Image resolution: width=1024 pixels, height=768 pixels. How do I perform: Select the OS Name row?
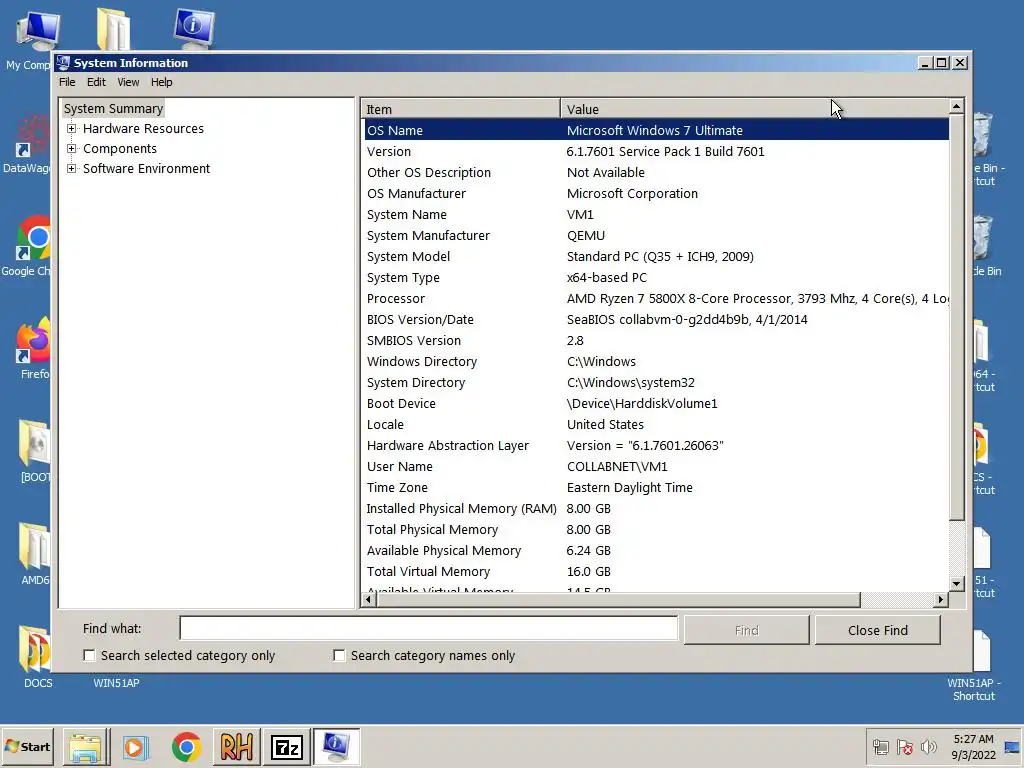[x=656, y=130]
